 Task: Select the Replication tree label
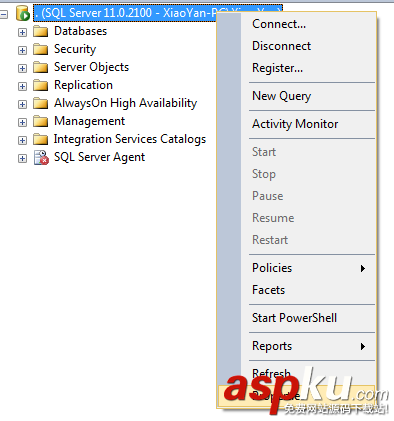click(83, 85)
